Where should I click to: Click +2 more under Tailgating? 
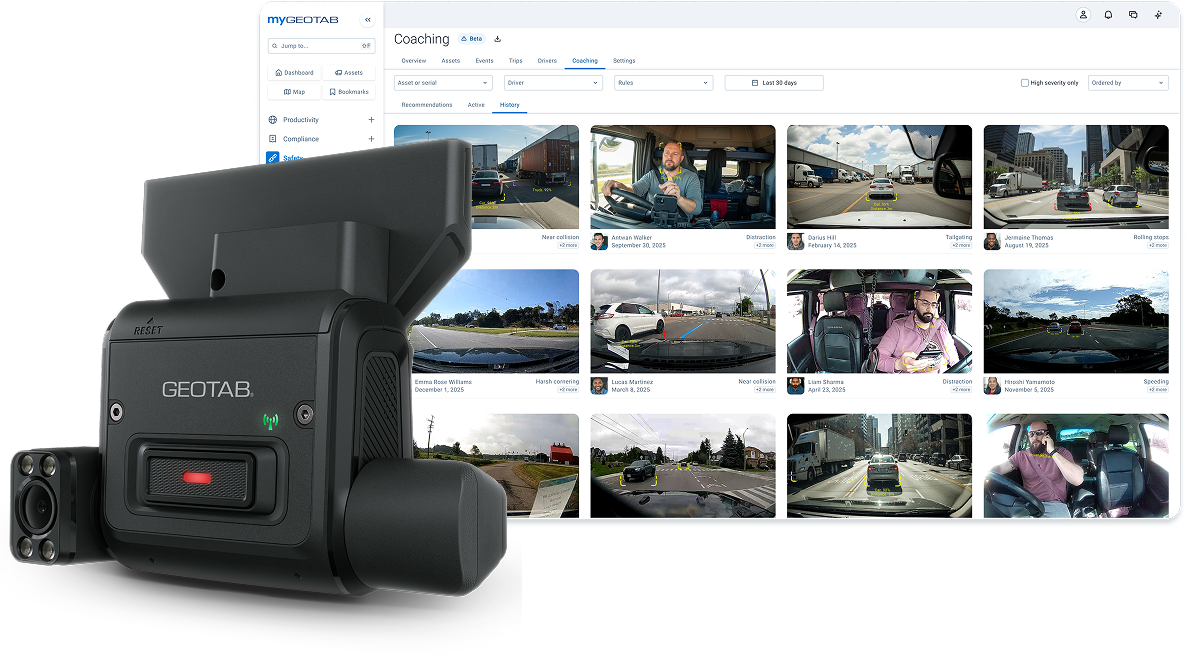point(961,246)
